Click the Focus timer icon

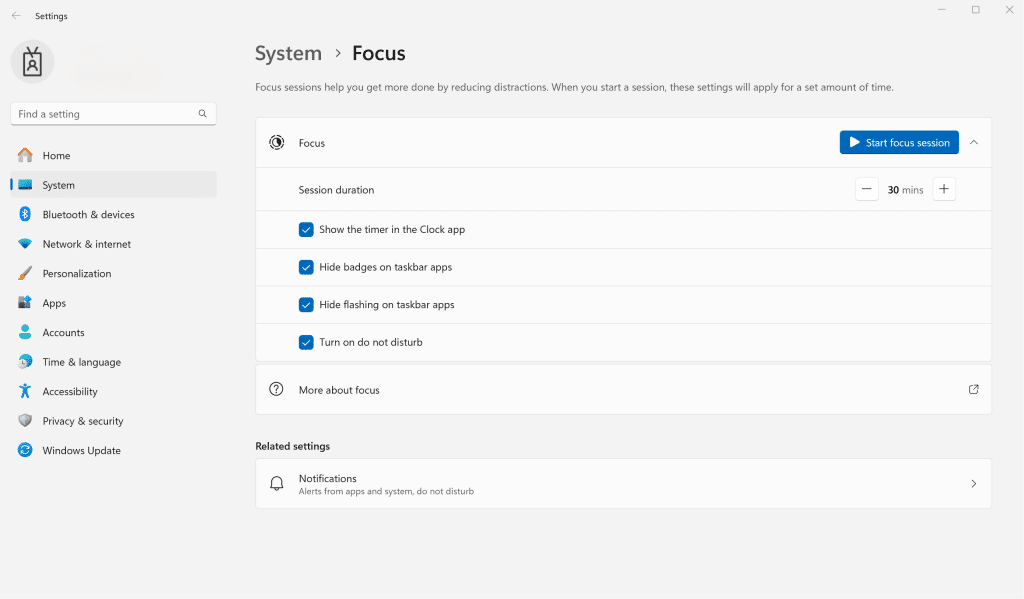pyautogui.click(x=276, y=142)
